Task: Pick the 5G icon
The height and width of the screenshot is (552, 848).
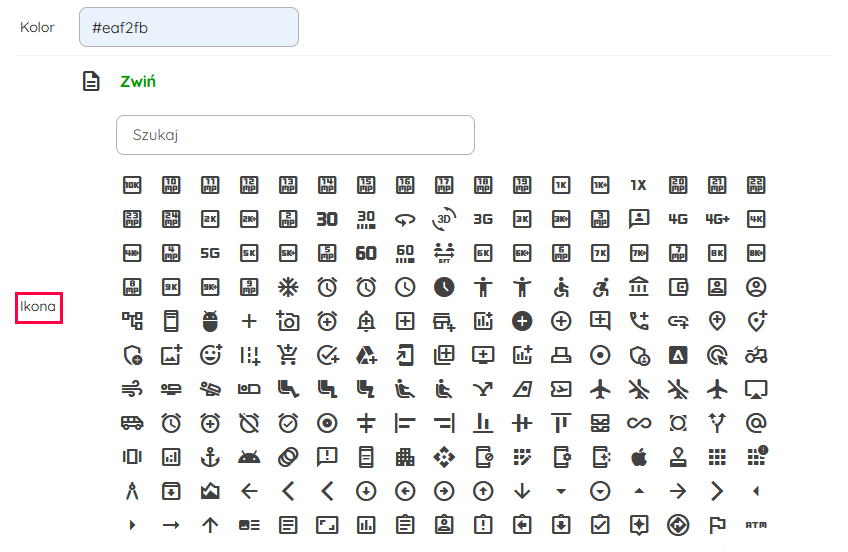Action: pos(210,253)
